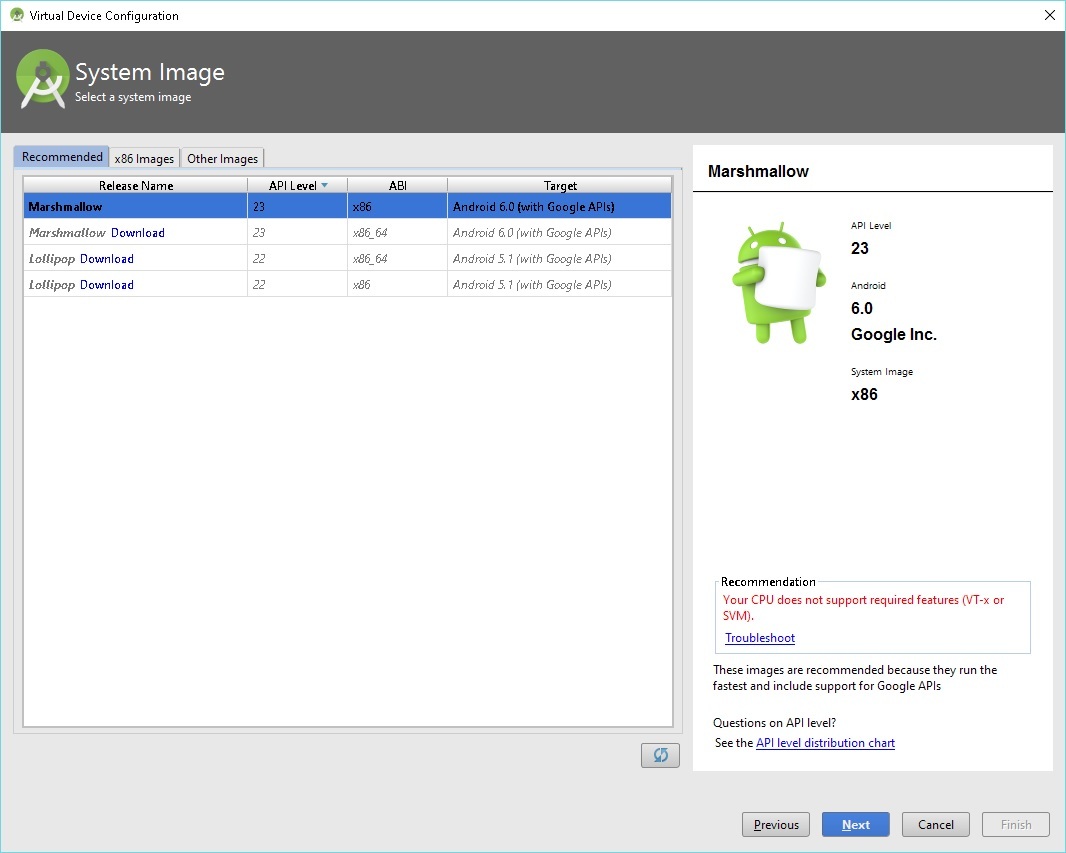This screenshot has width=1066, height=853.
Task: Sort by the API Level column arrow
Action: coord(324,185)
